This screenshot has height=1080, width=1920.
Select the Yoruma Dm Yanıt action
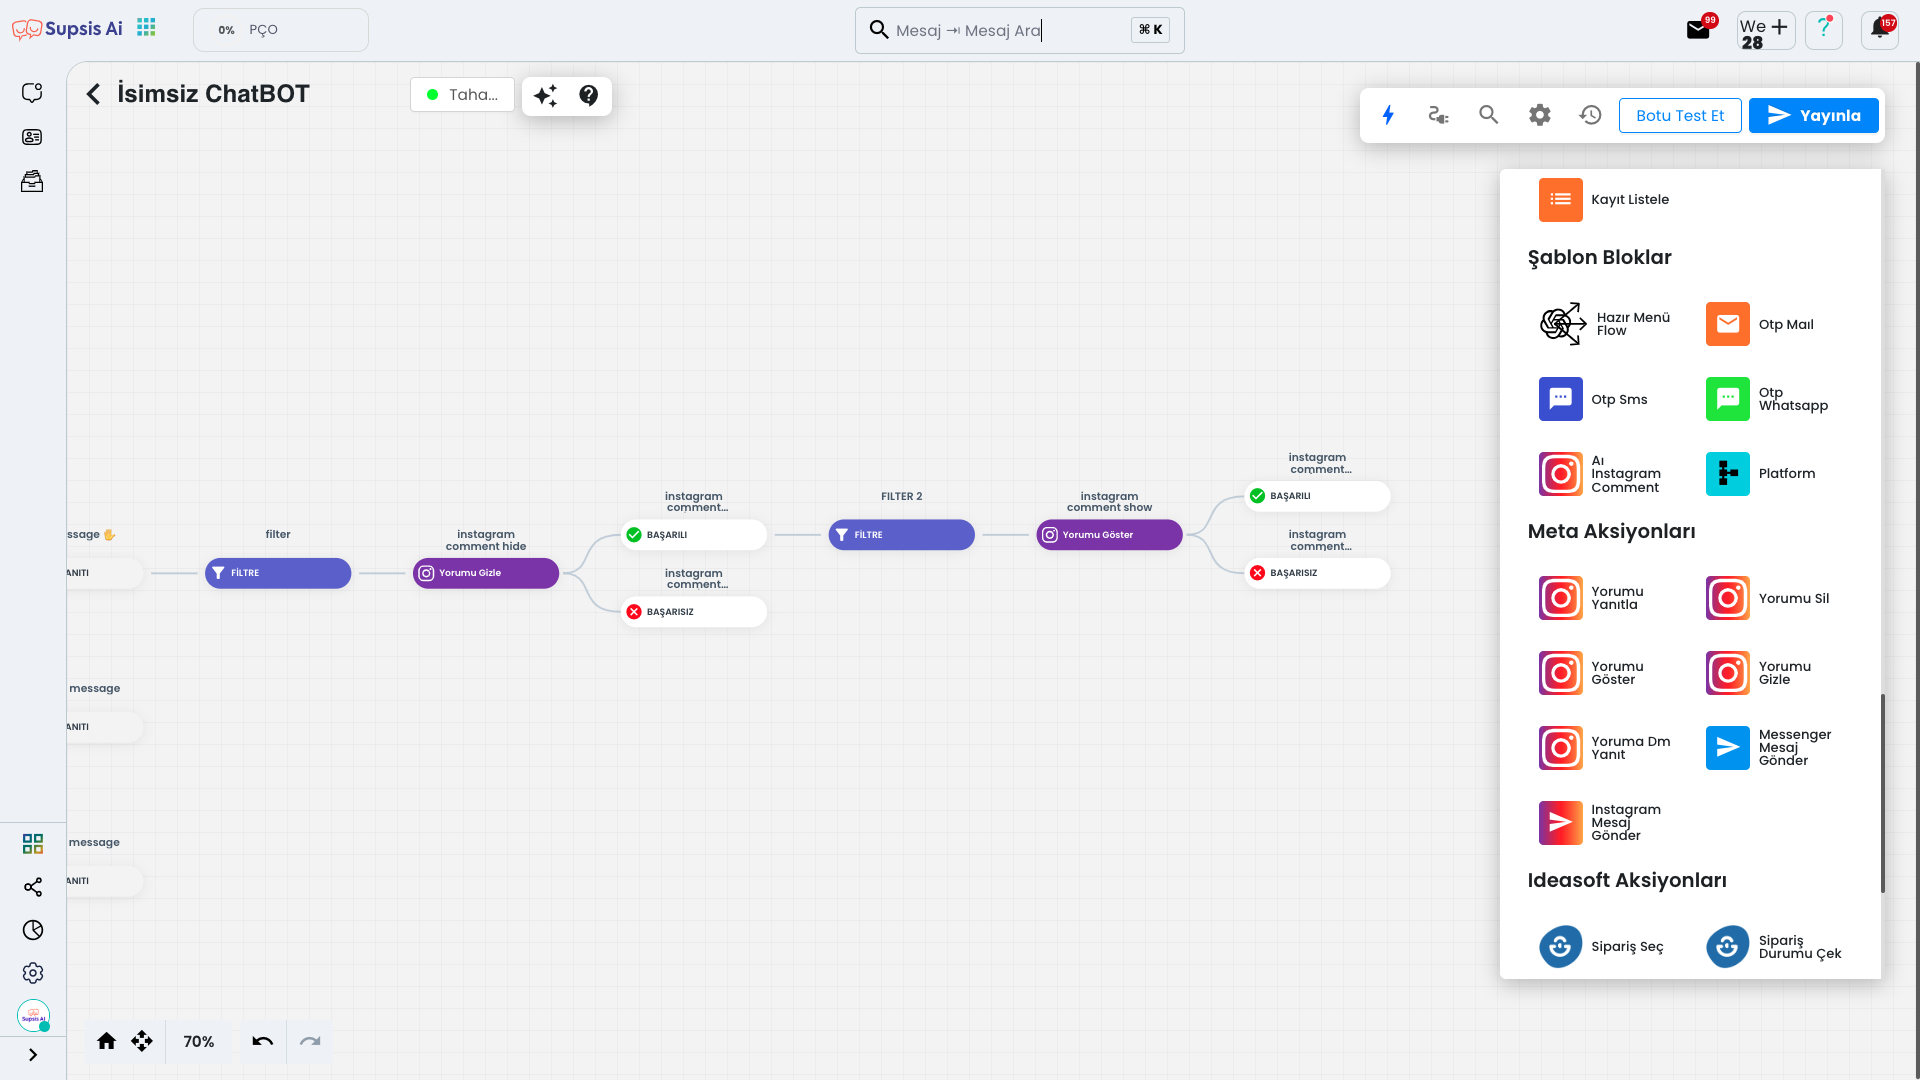click(1605, 748)
